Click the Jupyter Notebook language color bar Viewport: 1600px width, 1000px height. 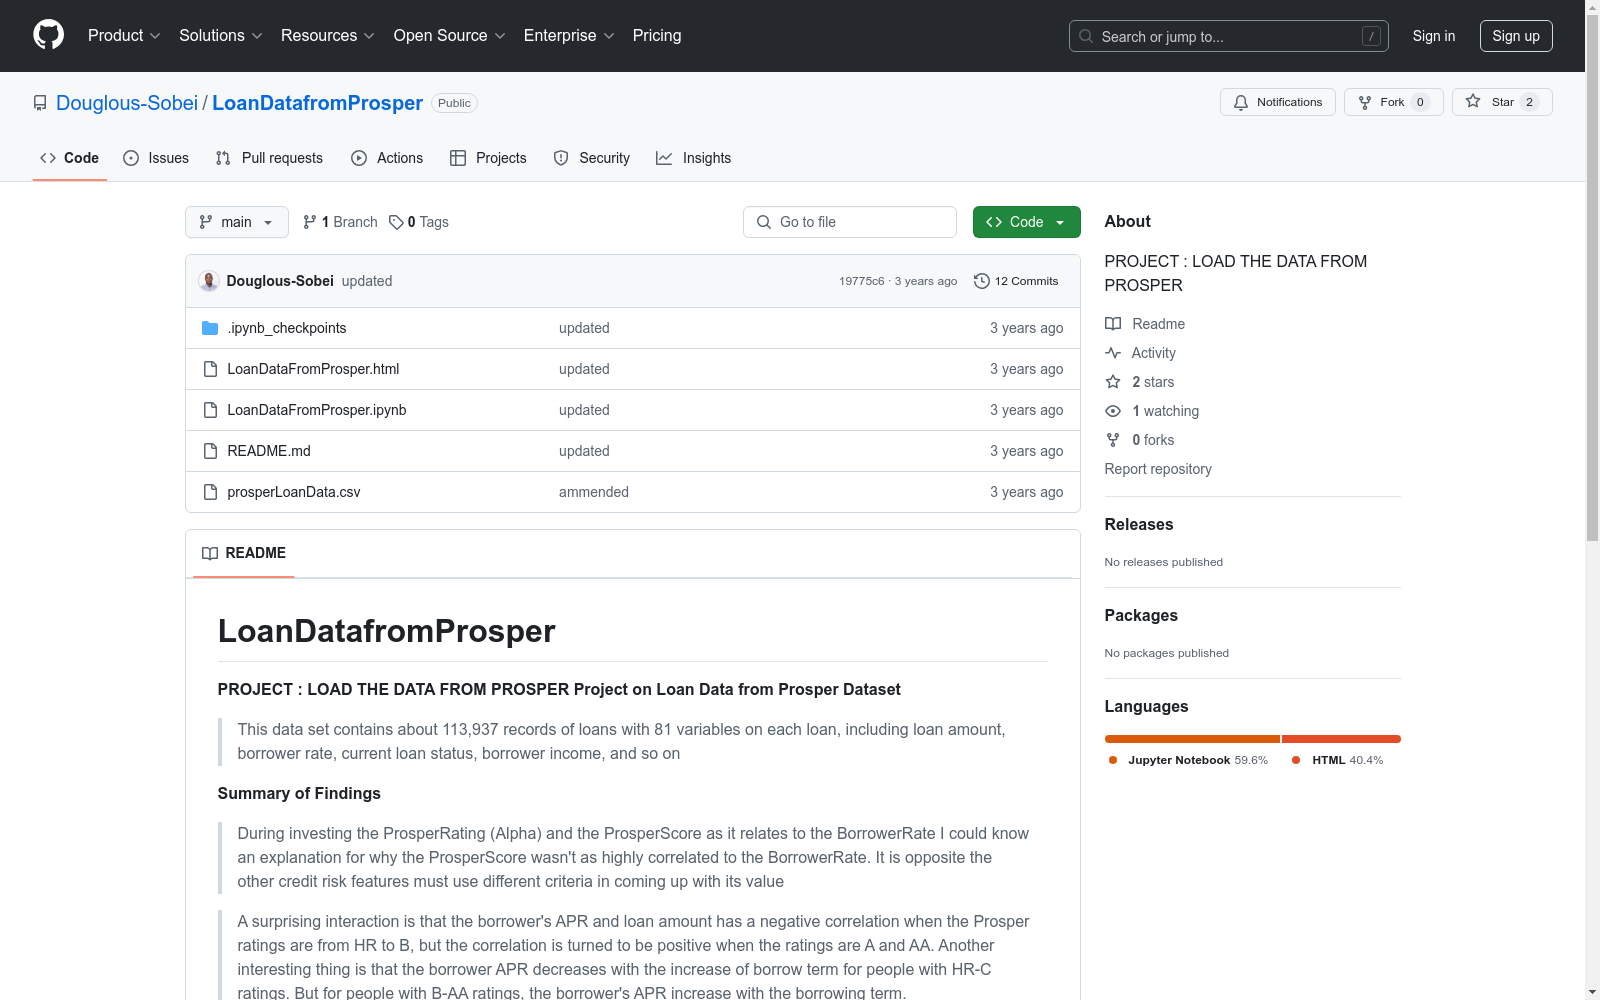(x=1190, y=739)
